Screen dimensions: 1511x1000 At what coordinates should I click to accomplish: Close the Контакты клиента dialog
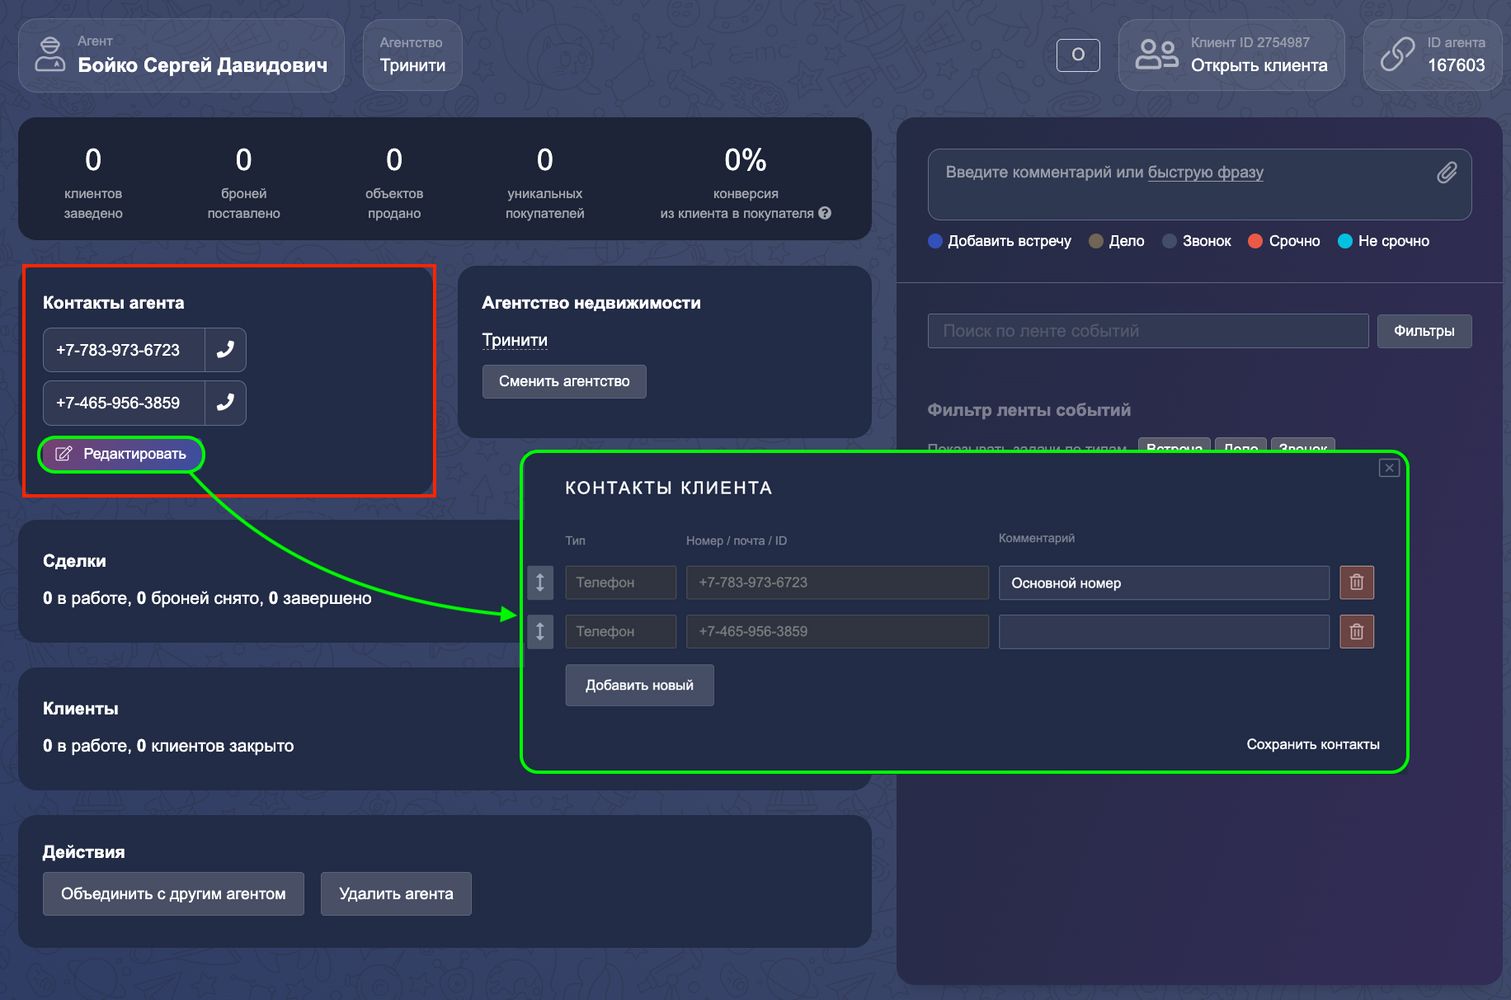point(1389,467)
